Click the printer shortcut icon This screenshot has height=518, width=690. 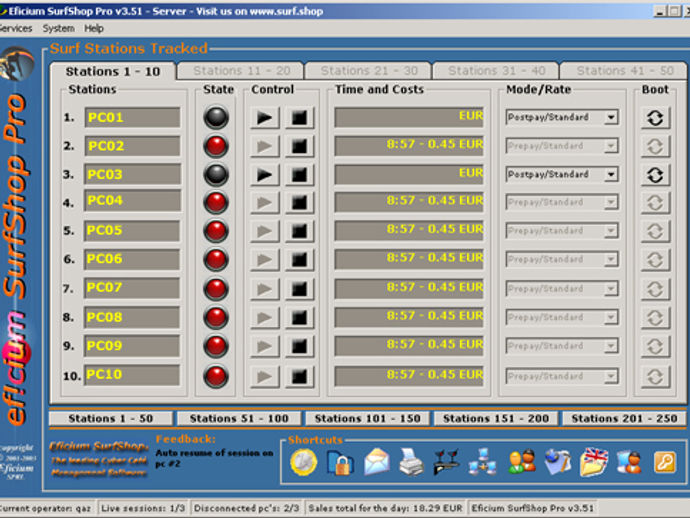click(411, 463)
